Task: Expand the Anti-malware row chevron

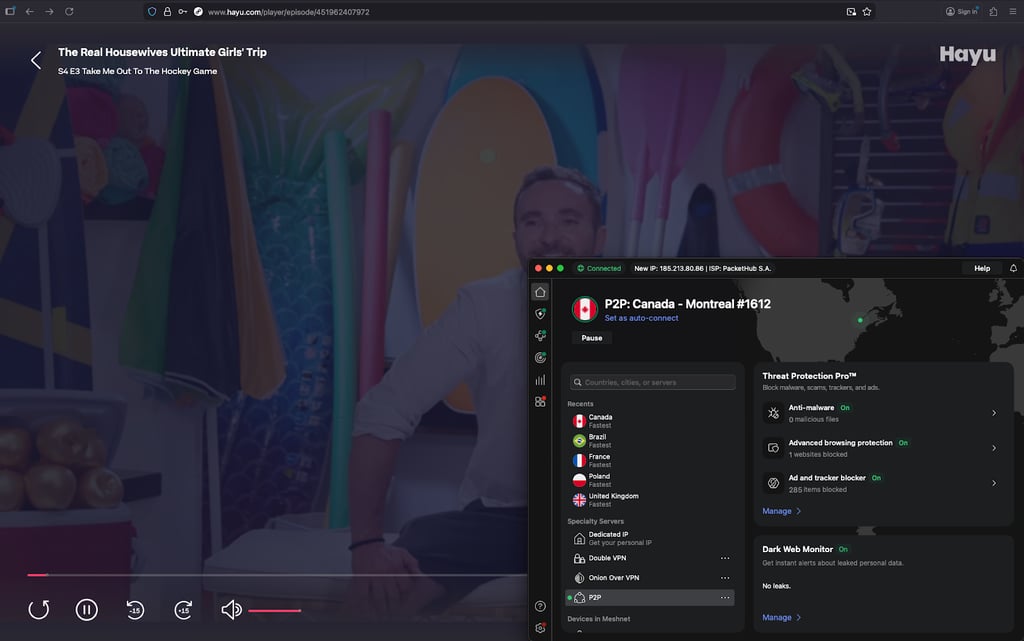Action: pos(994,413)
